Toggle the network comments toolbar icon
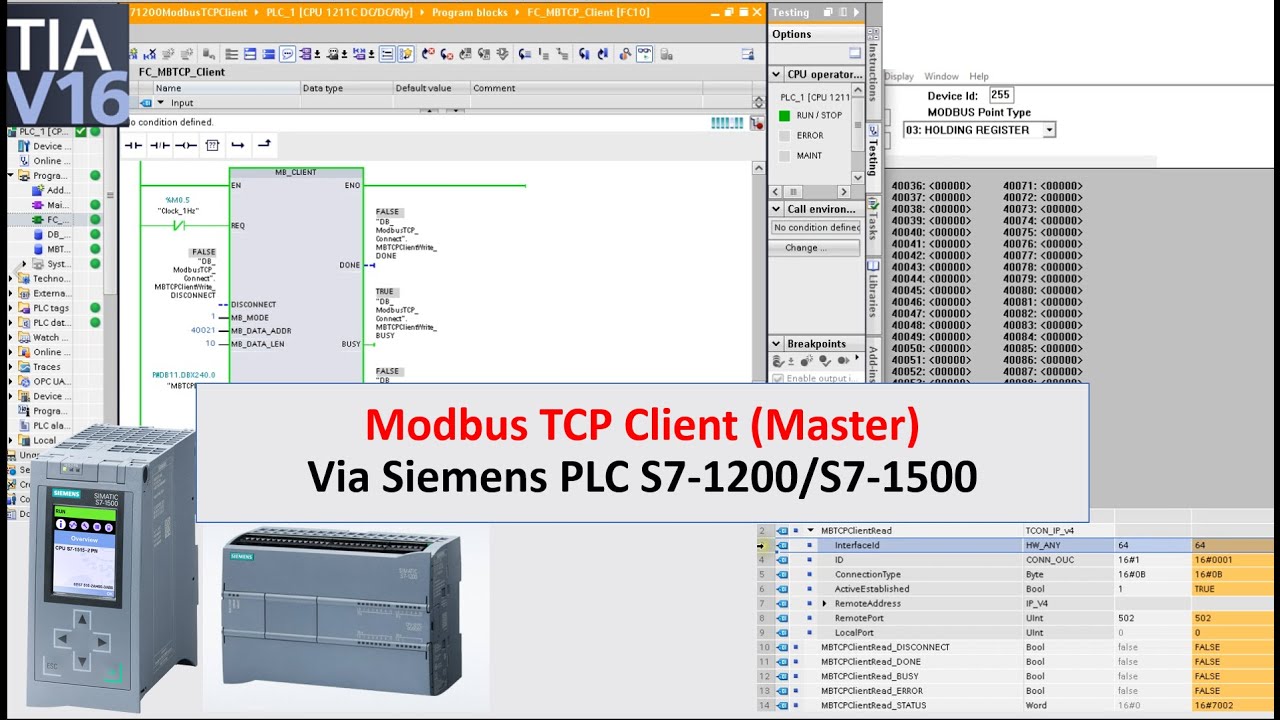This screenshot has width=1280, height=720. click(x=287, y=54)
